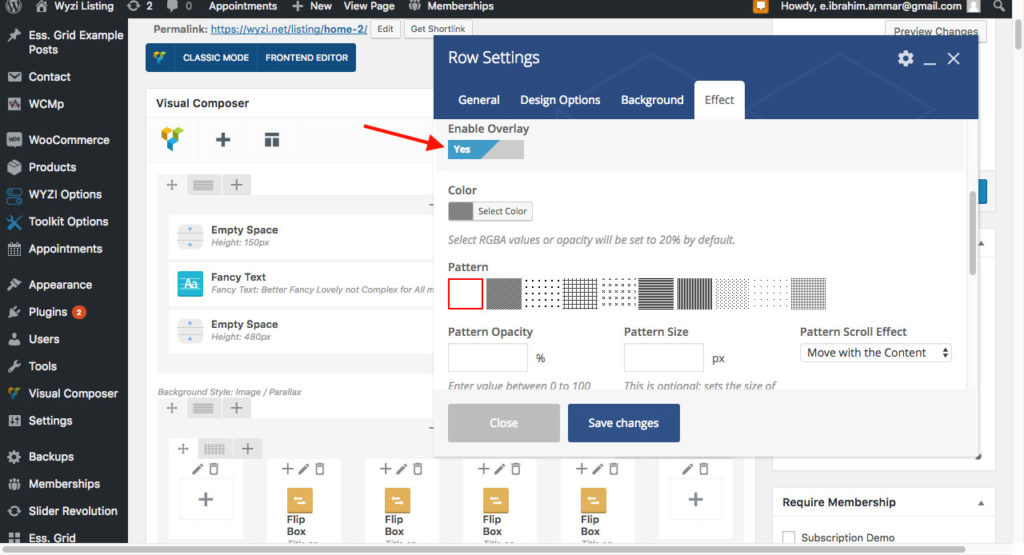Open search magnifier in admin bar
Image resolution: width=1024 pixels, height=555 pixels.
coord(999,7)
